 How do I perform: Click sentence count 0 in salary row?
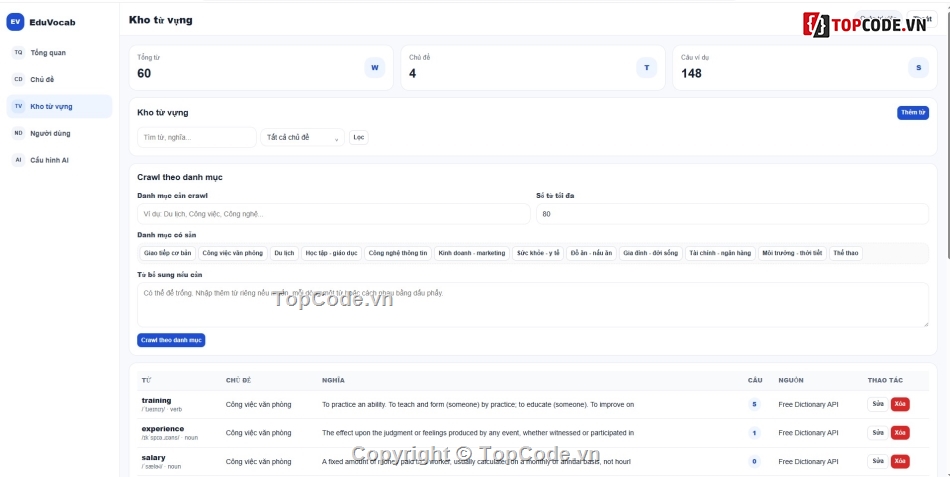[x=754, y=461]
